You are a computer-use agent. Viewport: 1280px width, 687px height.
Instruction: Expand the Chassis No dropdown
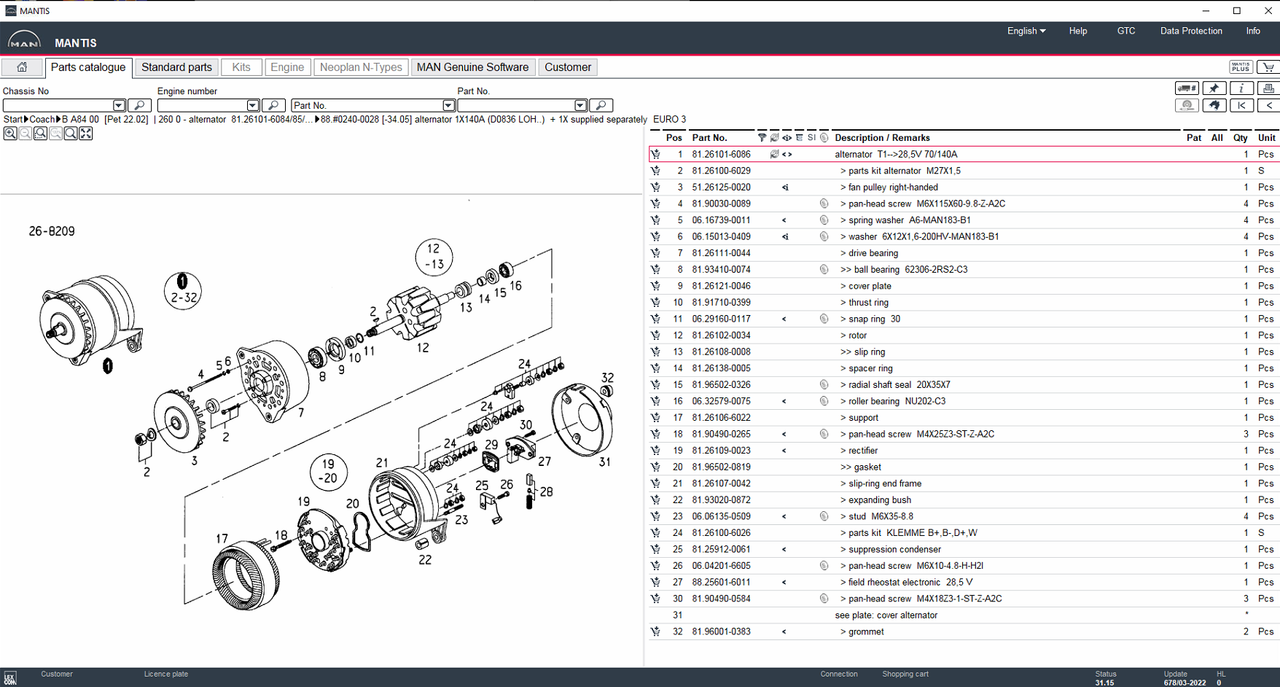119,105
